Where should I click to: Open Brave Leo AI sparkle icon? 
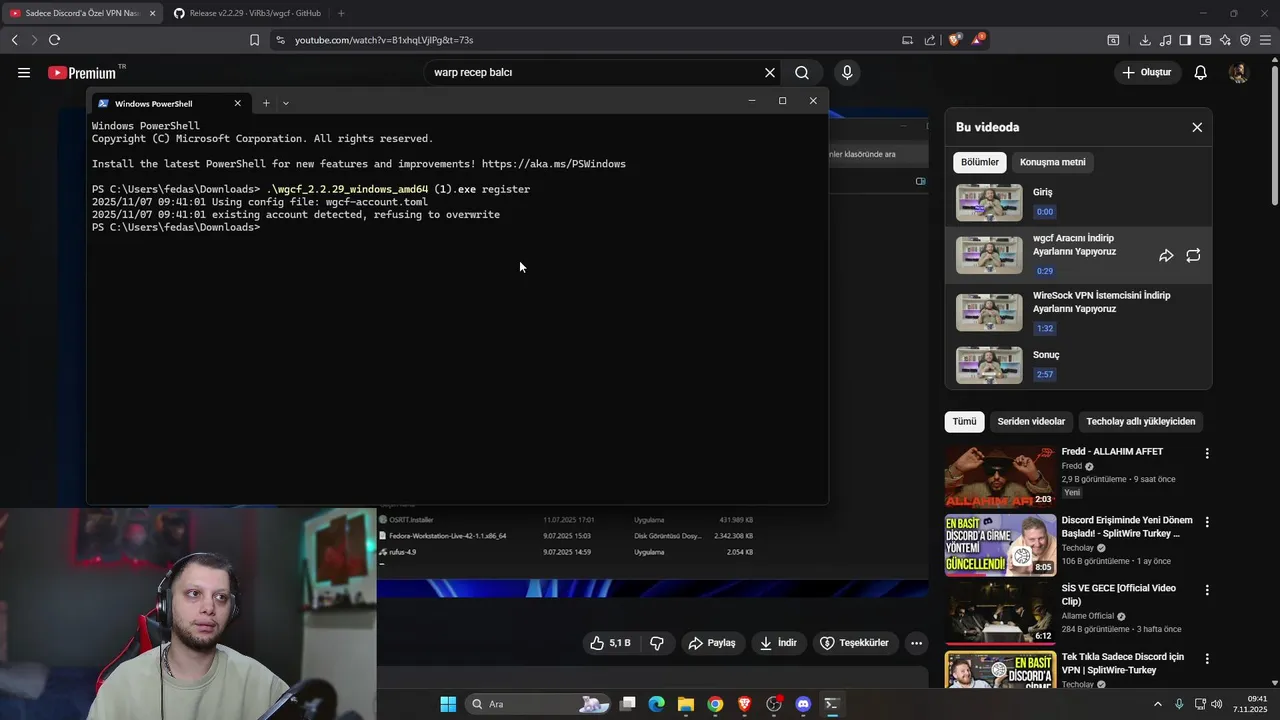point(1225,40)
